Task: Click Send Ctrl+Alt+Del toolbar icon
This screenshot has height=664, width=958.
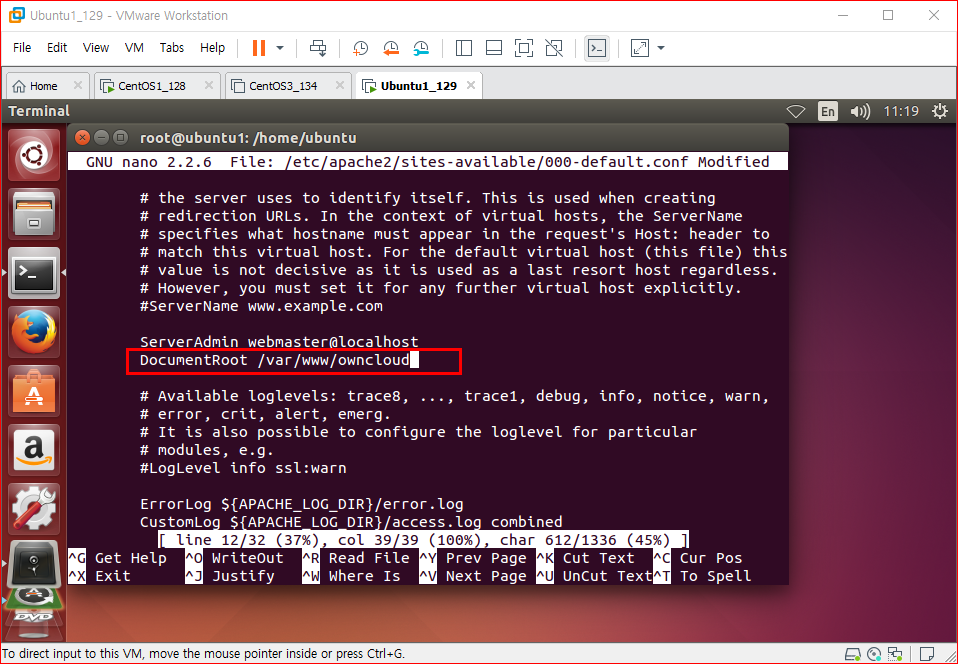Action: 318,48
